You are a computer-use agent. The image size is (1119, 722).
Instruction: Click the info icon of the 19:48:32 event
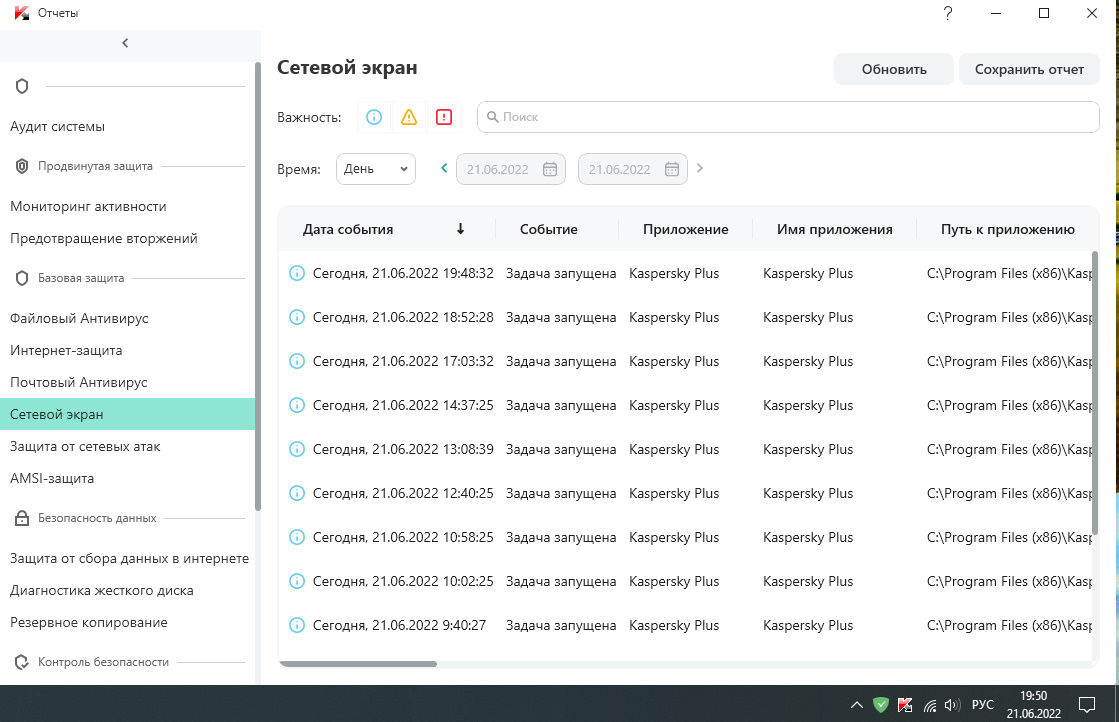[297, 273]
